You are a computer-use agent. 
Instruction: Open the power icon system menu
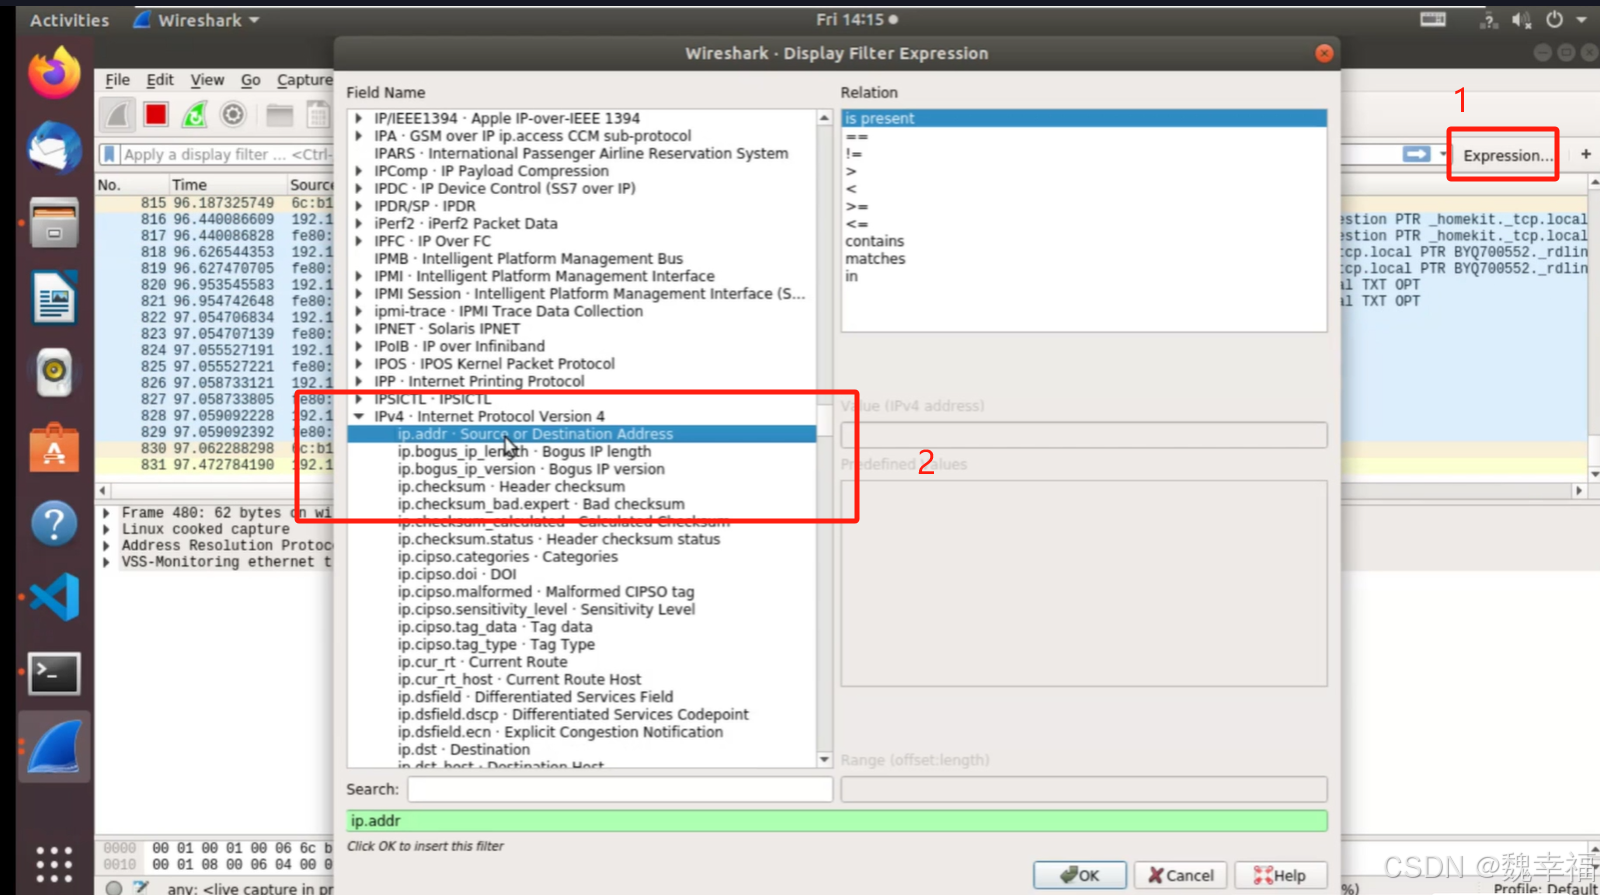click(x=1554, y=20)
